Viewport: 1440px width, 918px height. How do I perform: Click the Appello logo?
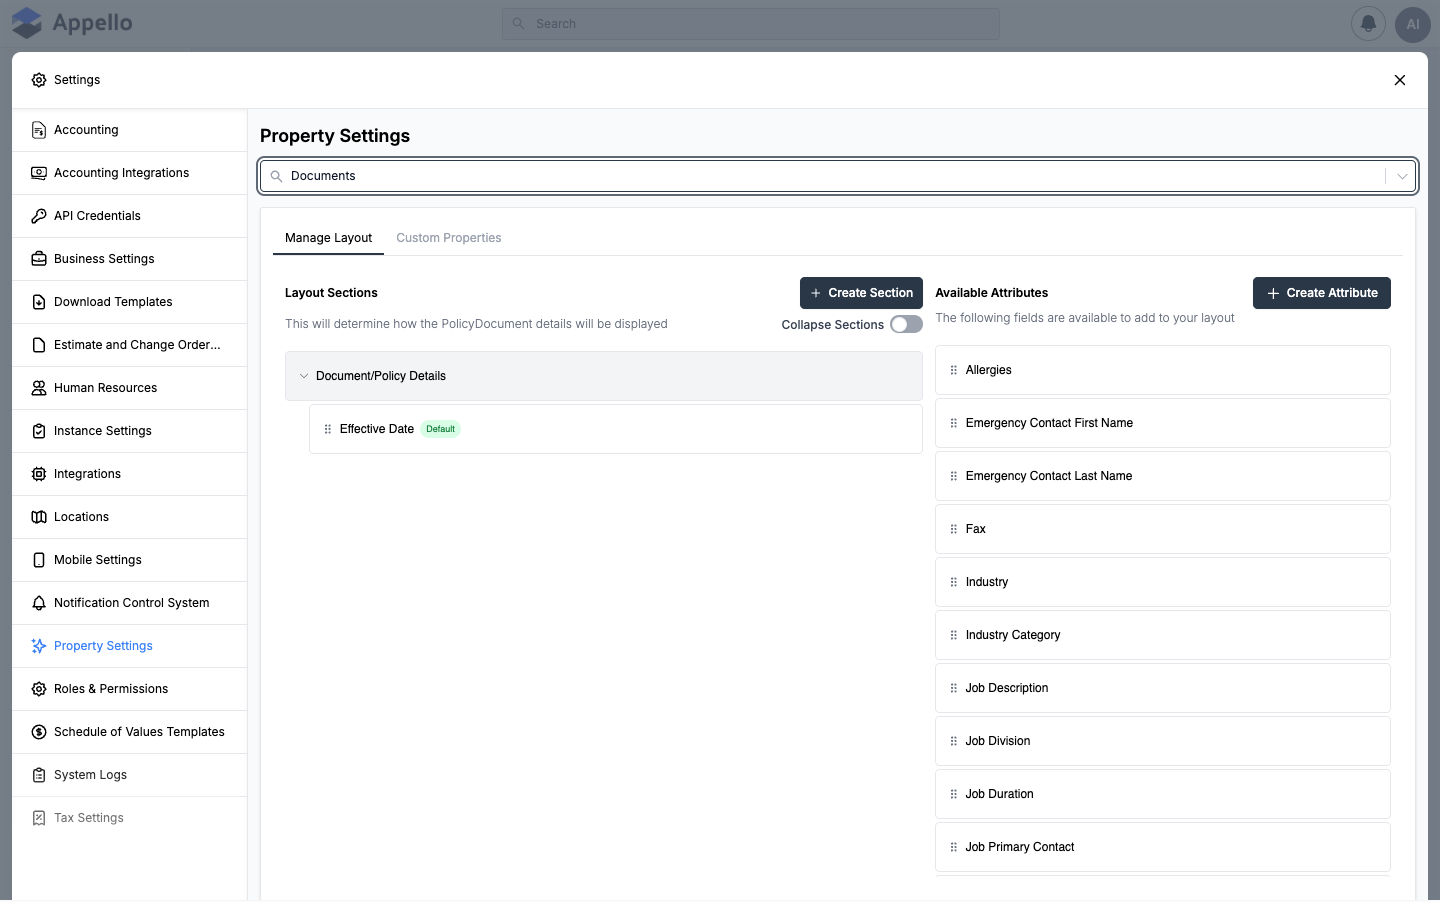point(72,23)
